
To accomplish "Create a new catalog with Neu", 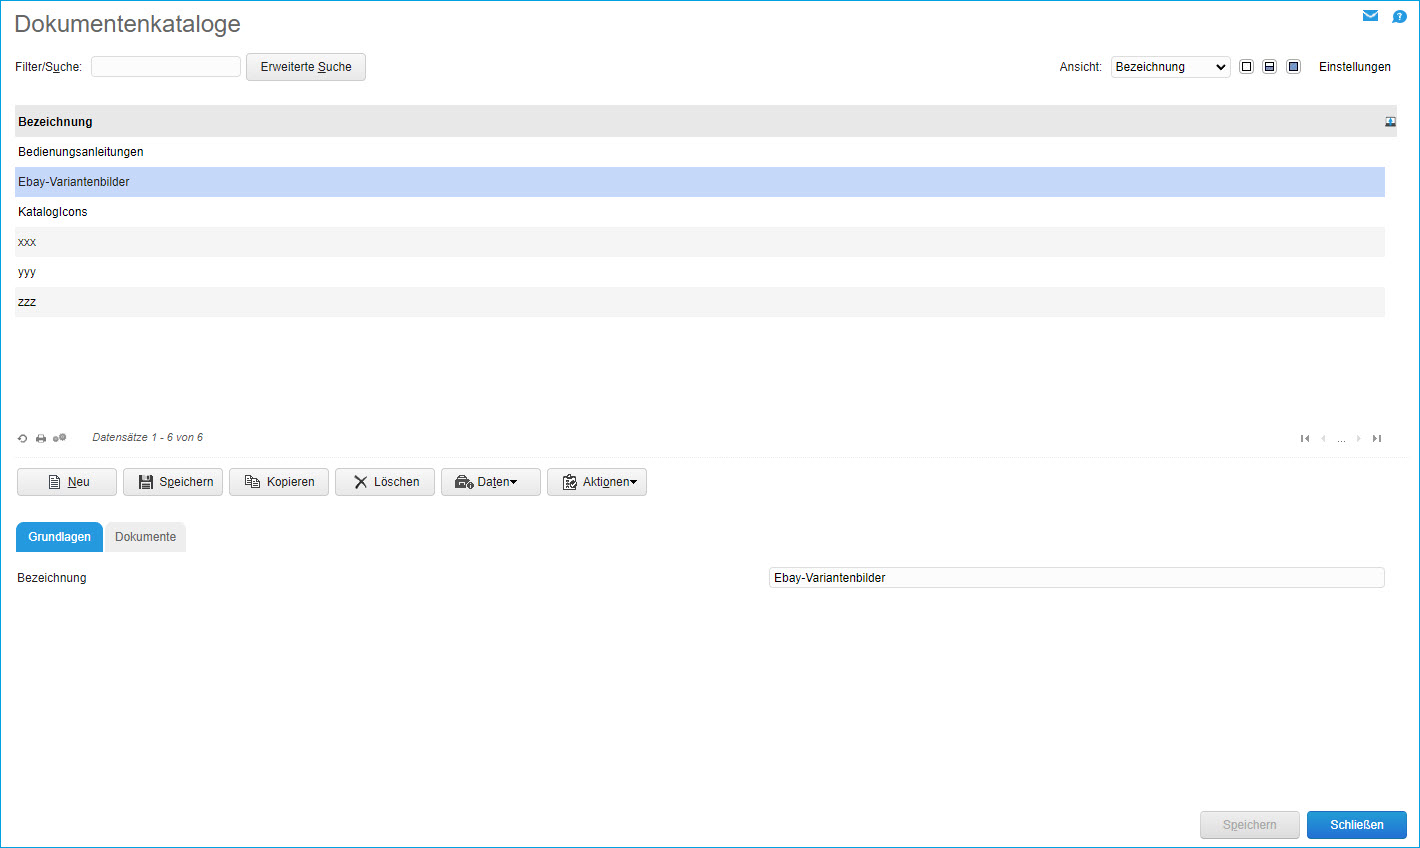I will click(67, 482).
